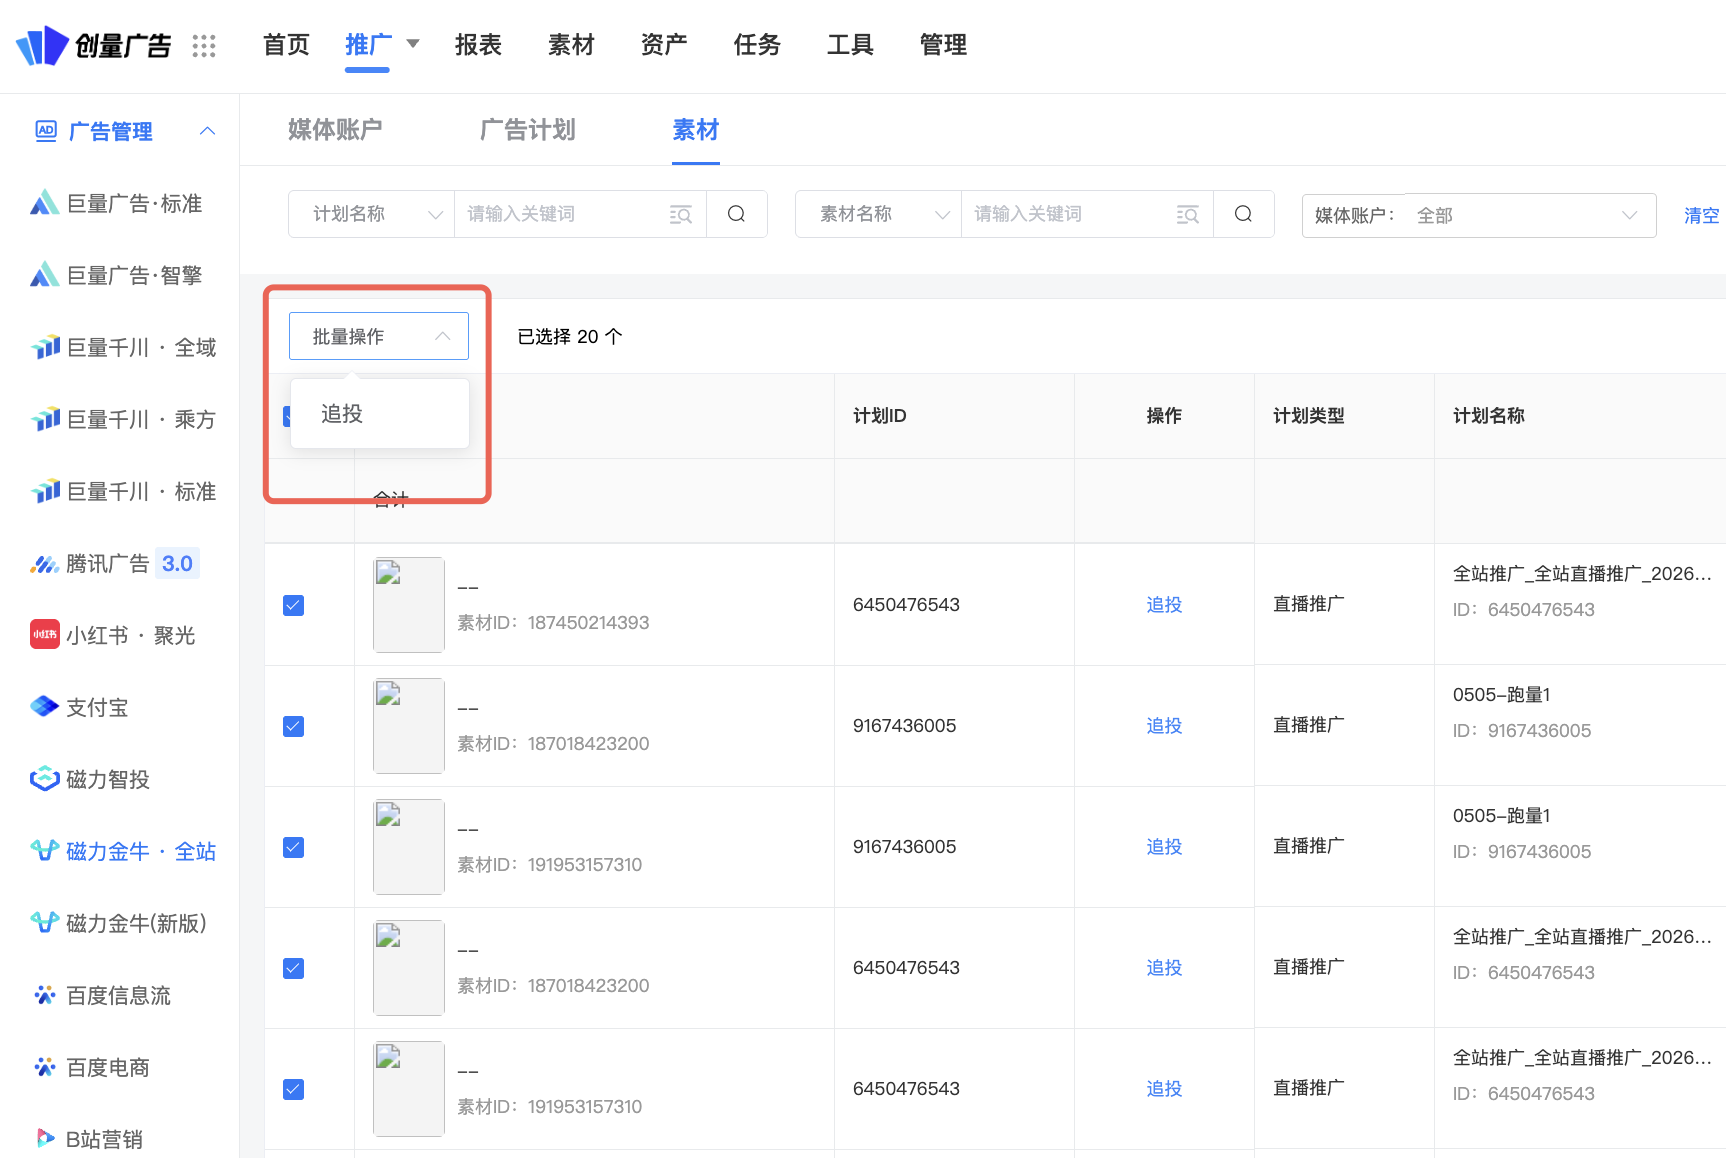Open the 素材名称 search type dropdown
Screen dimensions: 1726x1158
pos(879,214)
